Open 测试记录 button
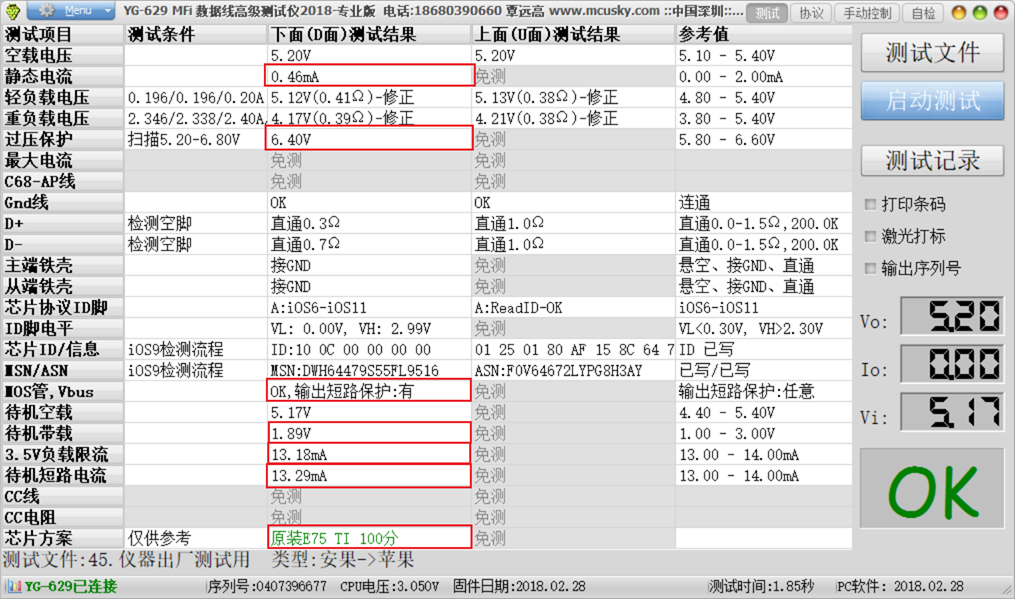 [x=932, y=160]
